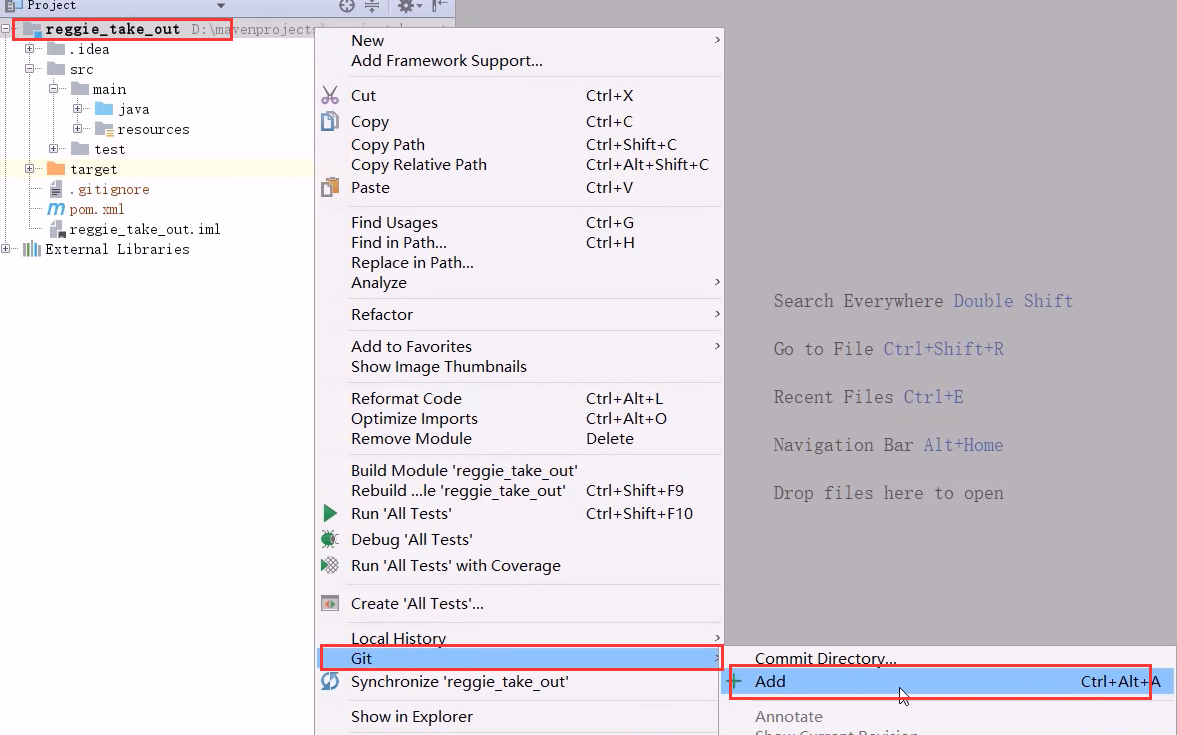
Task: Click the scroll-from-source target icon
Action: point(347,6)
